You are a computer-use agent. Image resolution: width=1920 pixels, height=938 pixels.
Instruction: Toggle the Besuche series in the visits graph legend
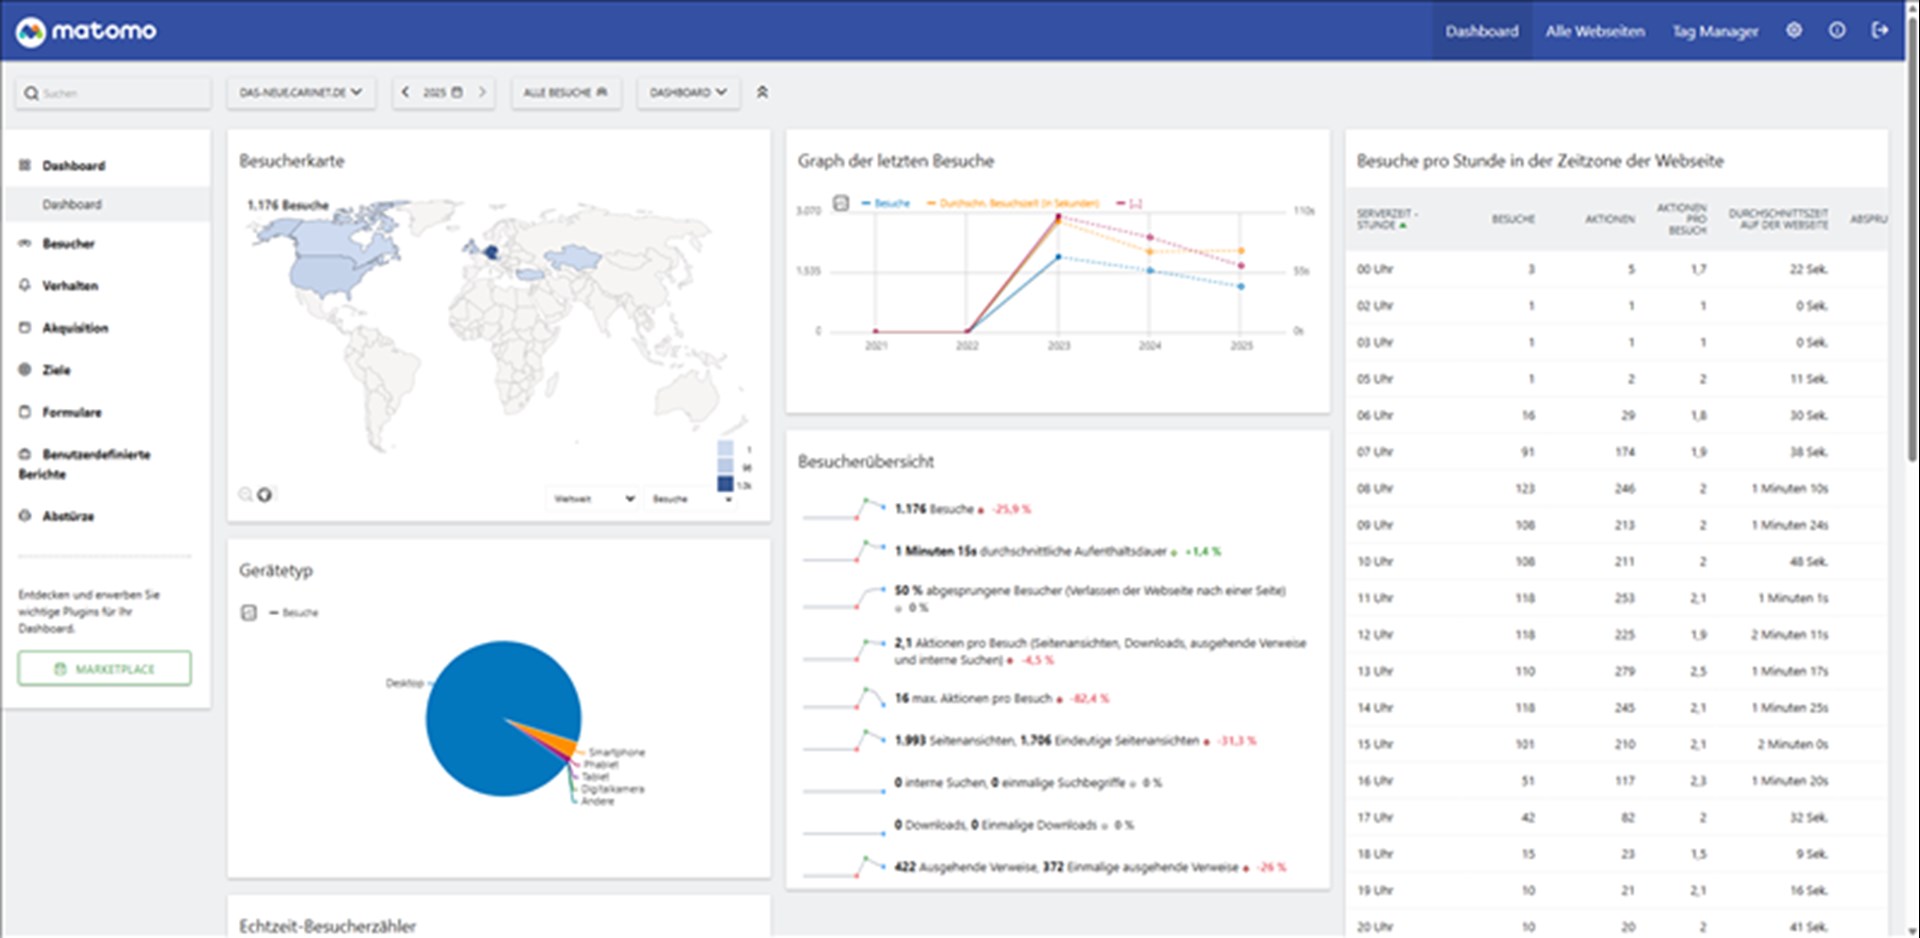point(886,203)
